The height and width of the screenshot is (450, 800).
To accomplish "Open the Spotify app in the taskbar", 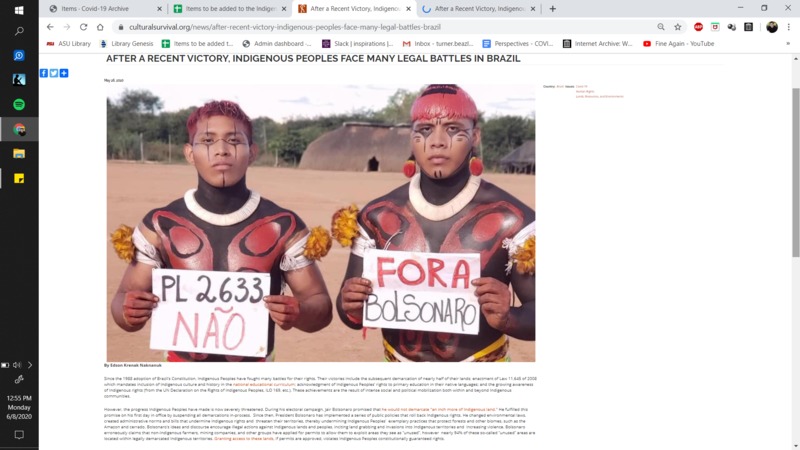I will 19,105.
